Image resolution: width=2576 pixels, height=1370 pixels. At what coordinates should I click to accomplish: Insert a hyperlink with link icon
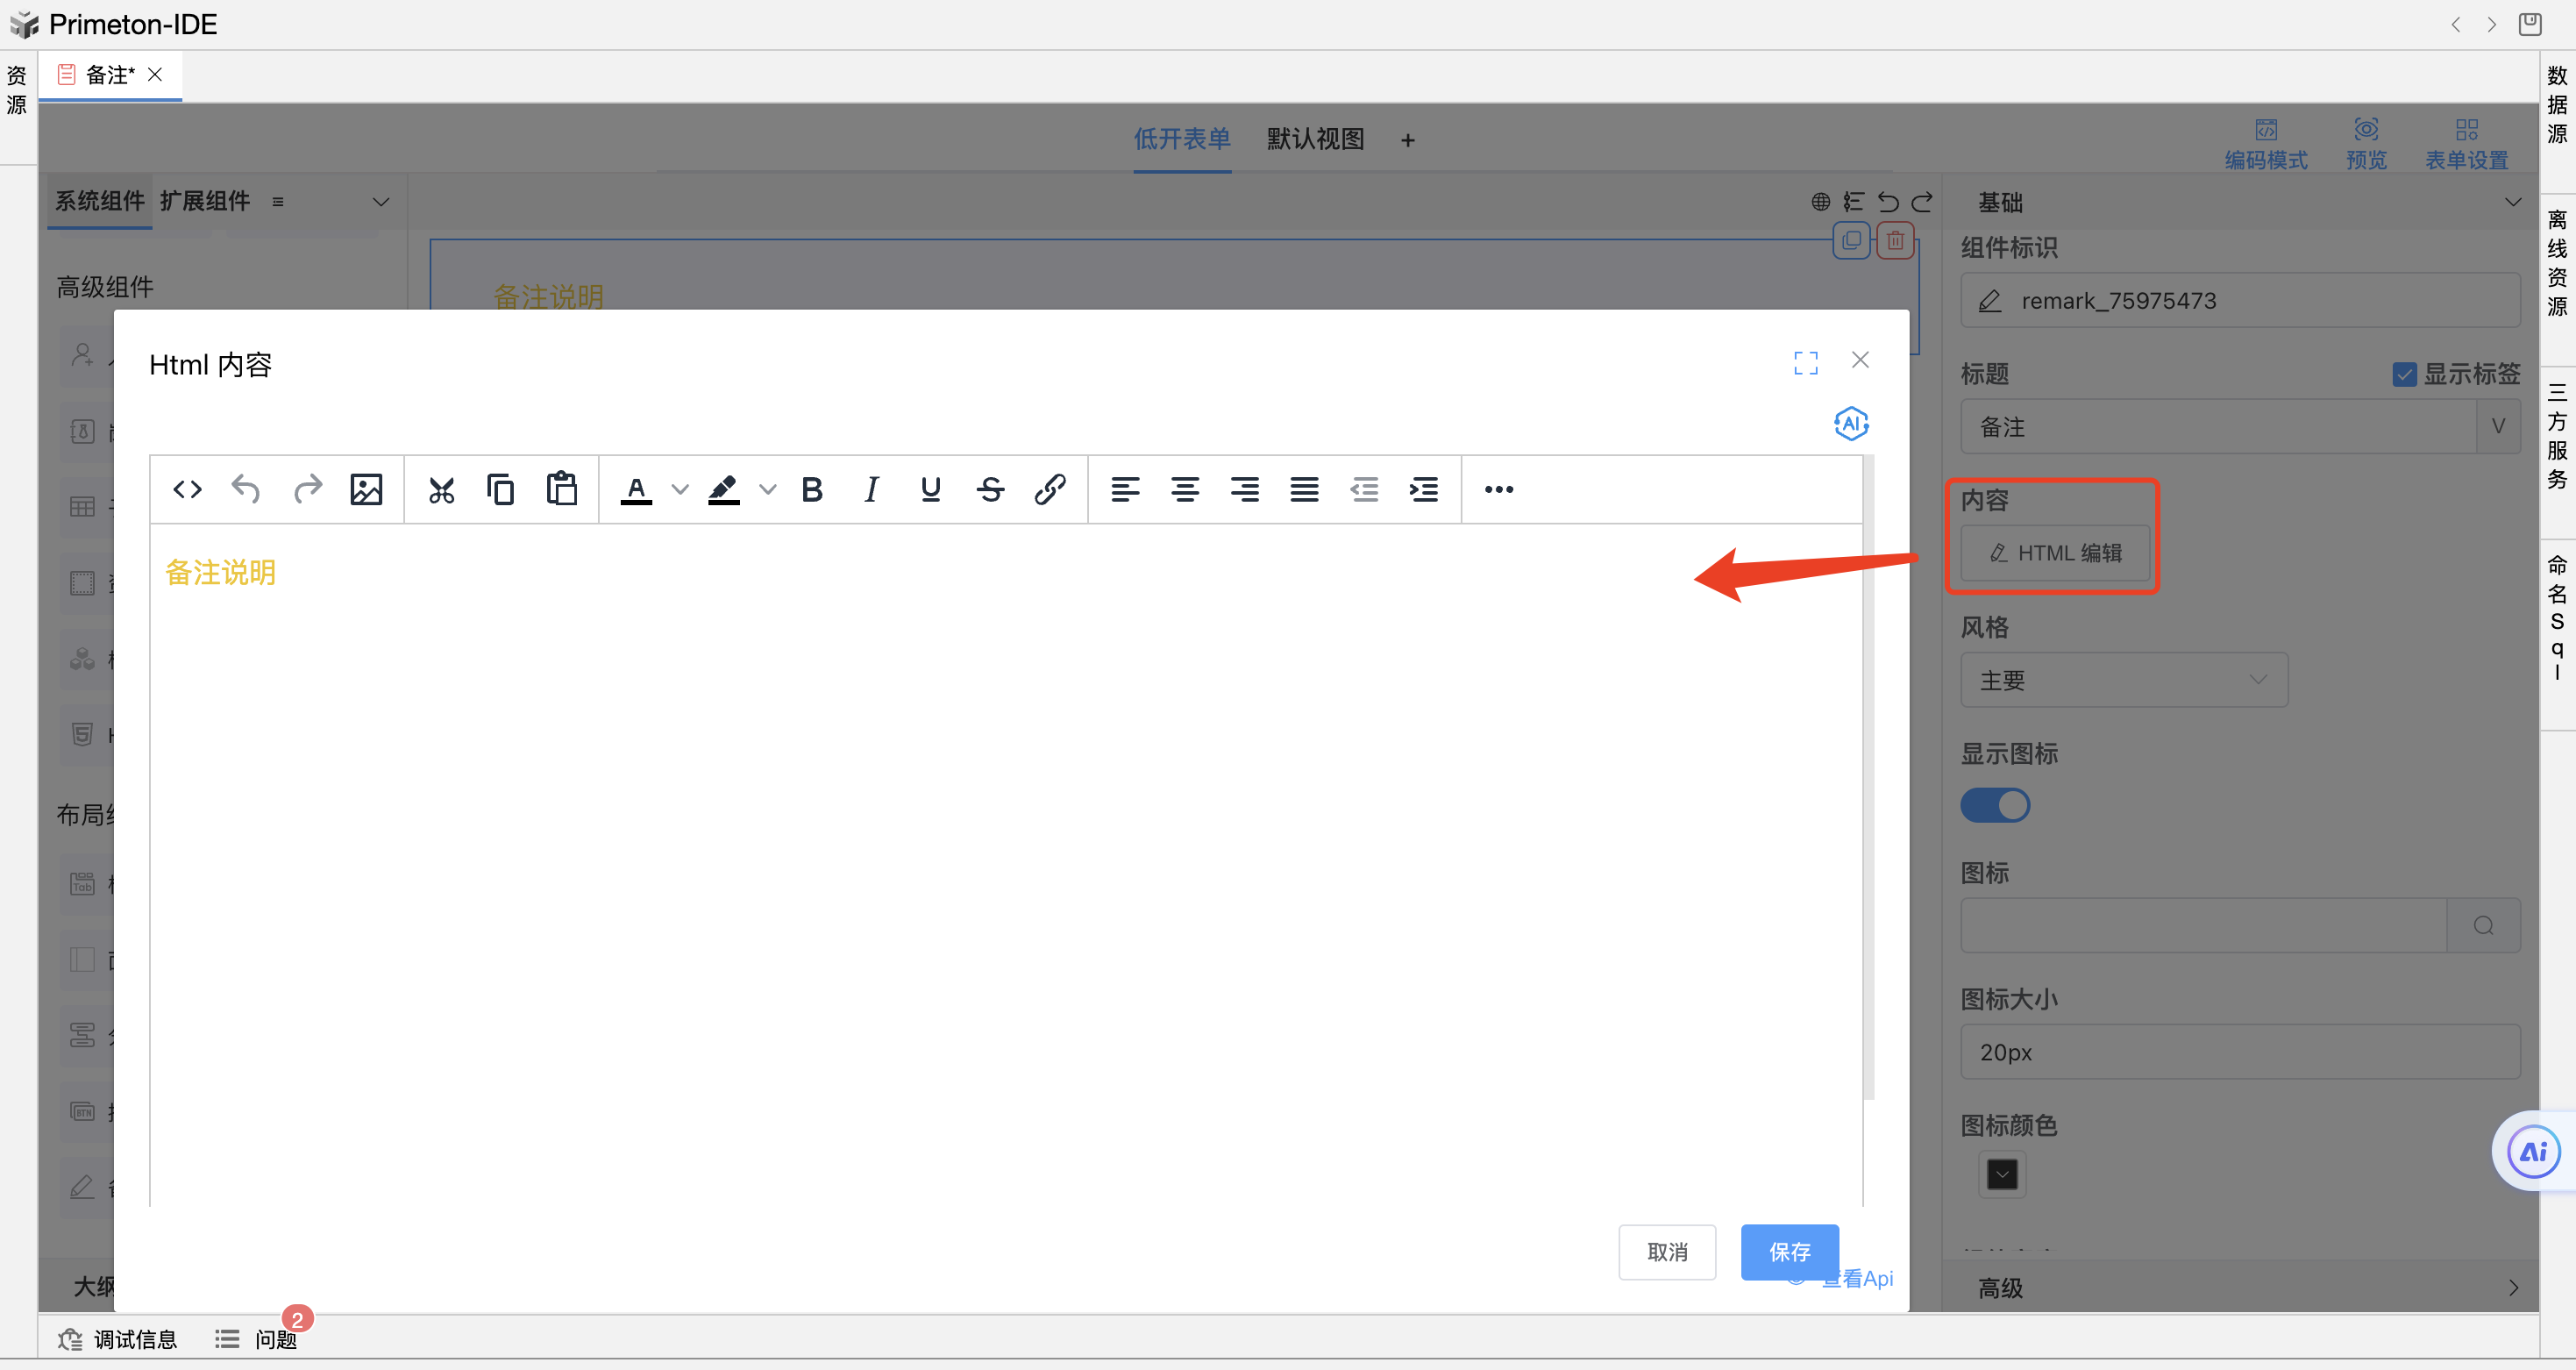coord(1050,489)
